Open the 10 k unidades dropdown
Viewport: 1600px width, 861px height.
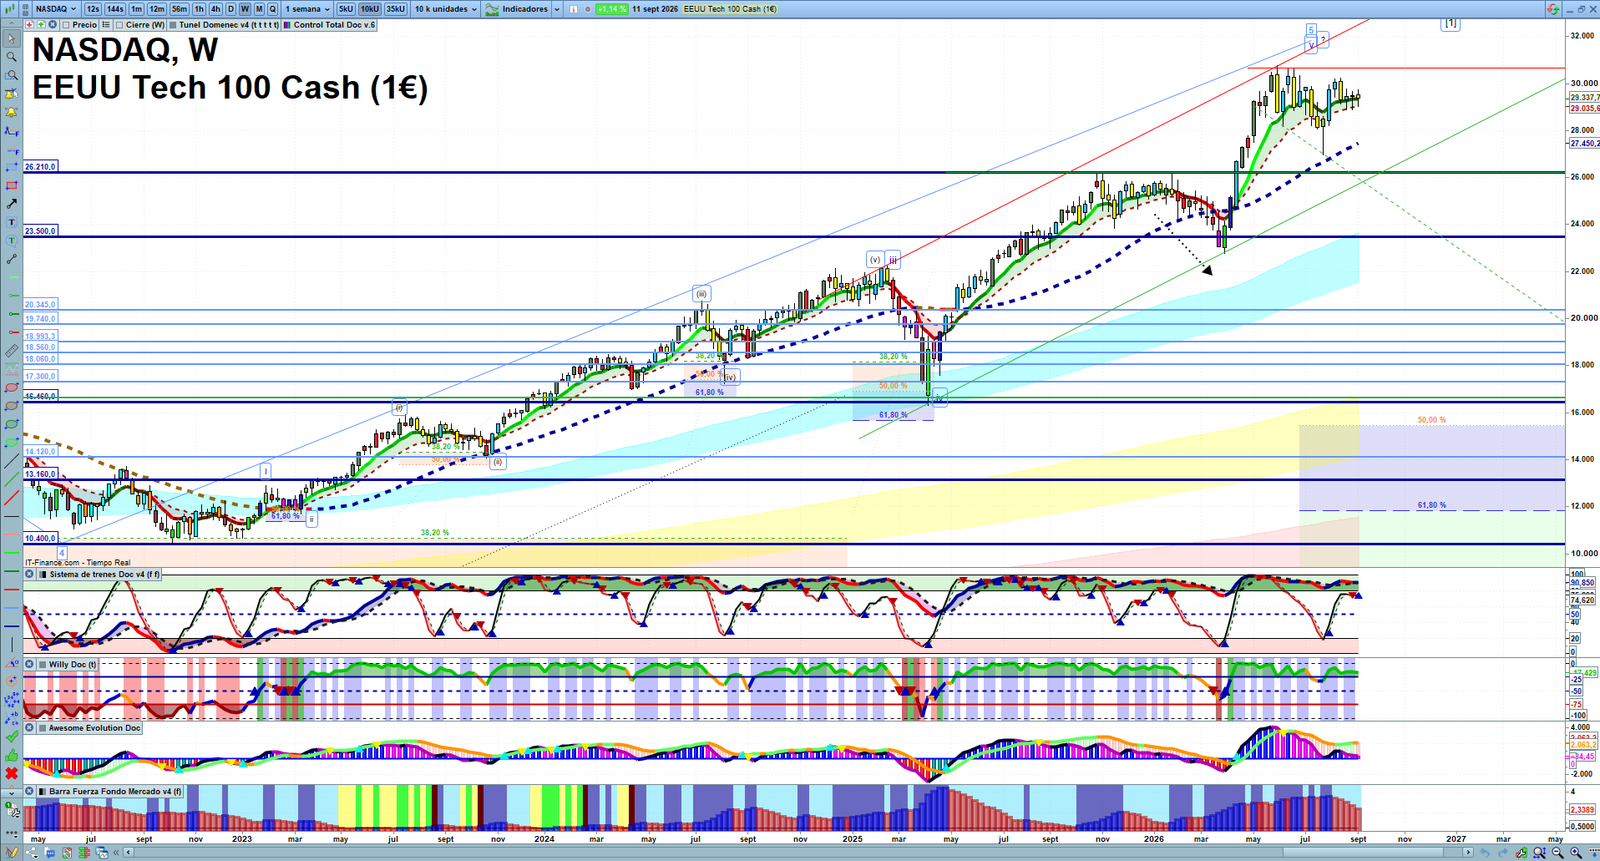coord(446,9)
